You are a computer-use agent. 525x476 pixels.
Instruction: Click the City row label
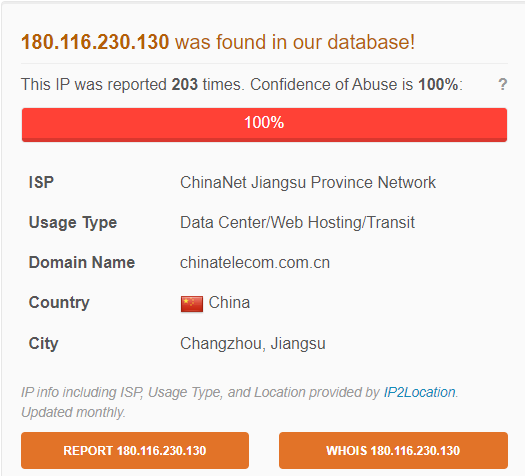44,344
